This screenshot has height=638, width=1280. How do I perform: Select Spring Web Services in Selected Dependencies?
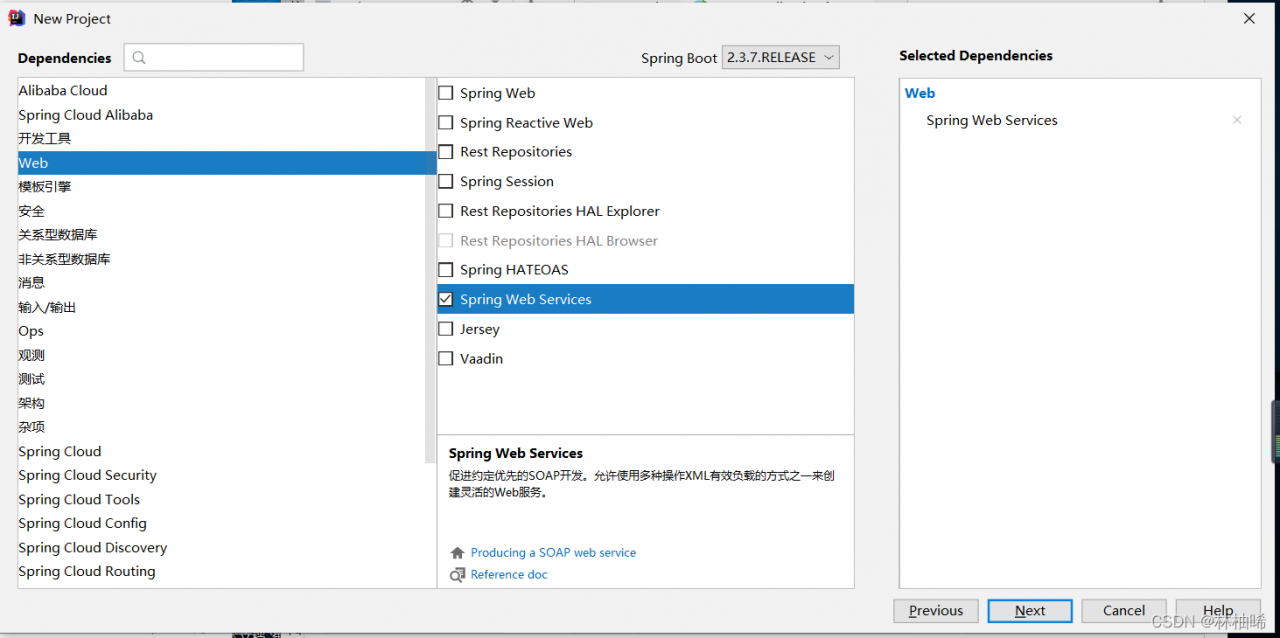992,120
